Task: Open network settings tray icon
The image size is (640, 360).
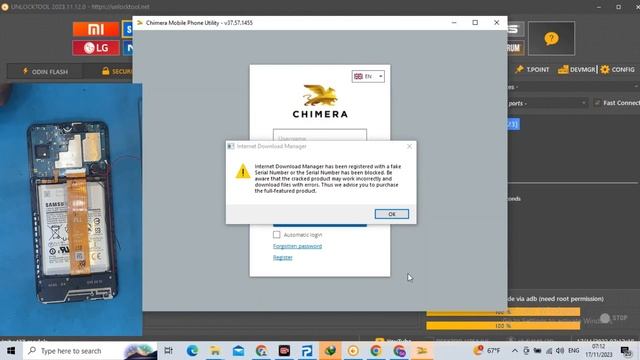Action: click(x=549, y=351)
